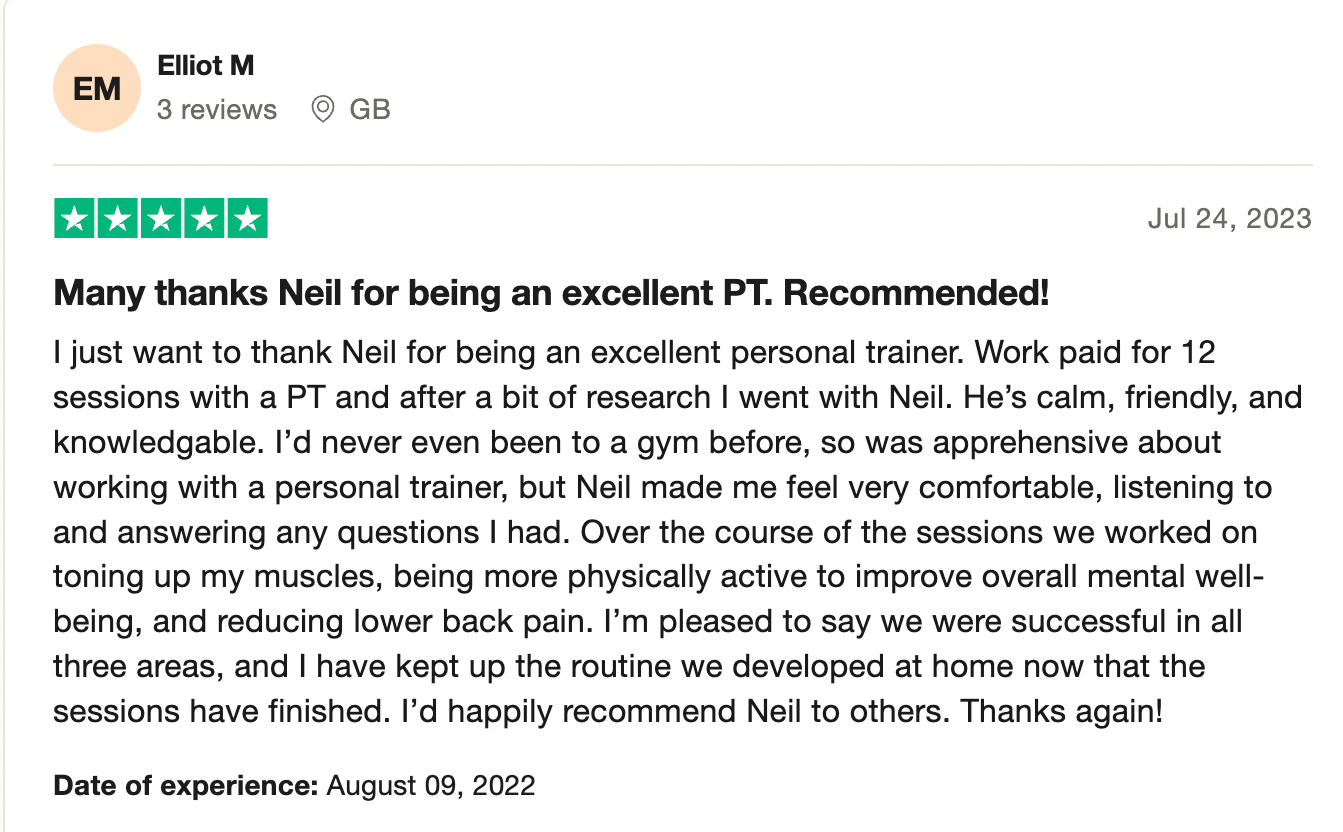Select the third green rating star
The image size is (1343, 832).
[x=161, y=219]
